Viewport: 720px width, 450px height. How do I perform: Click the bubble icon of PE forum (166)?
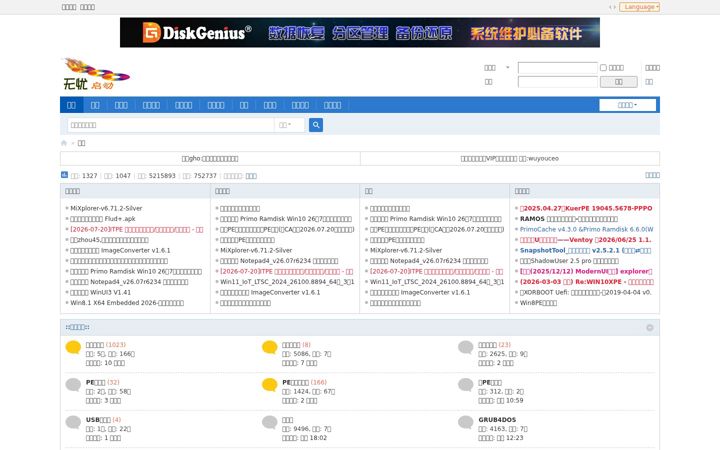point(270,385)
